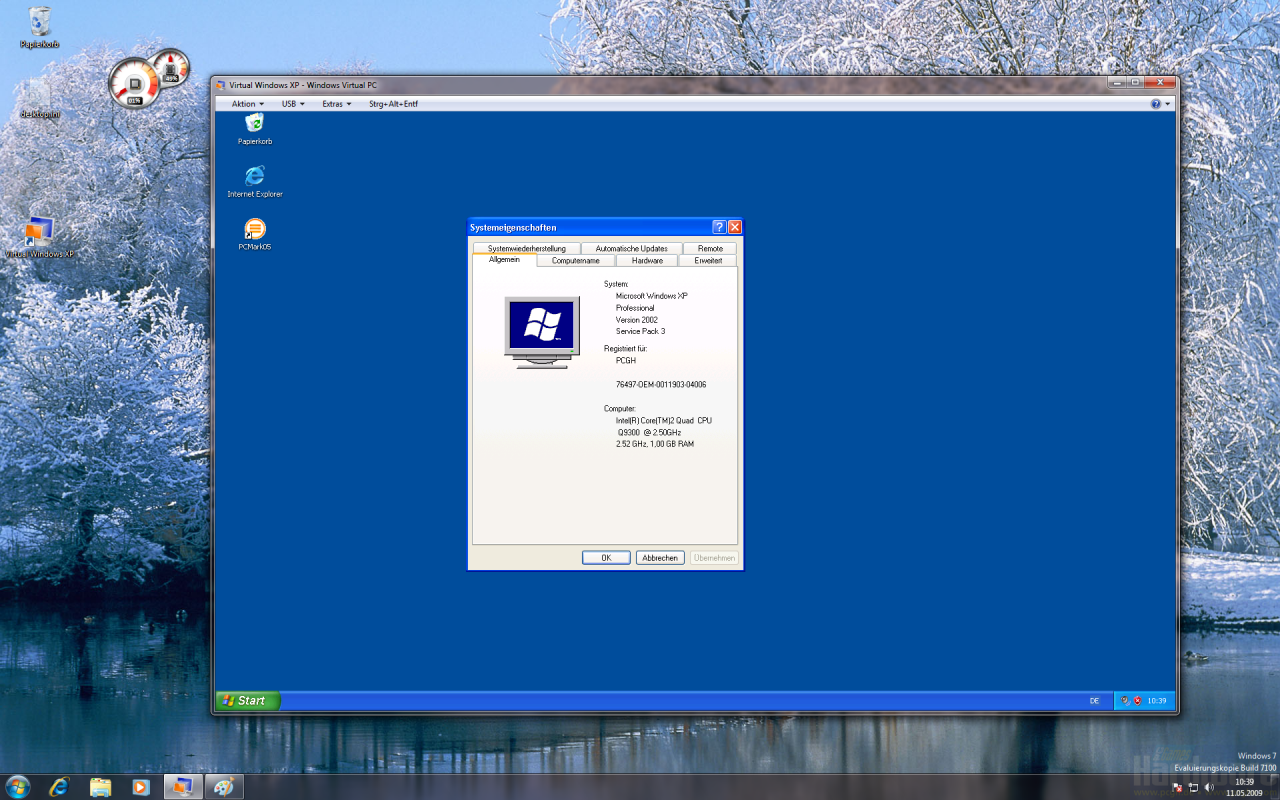This screenshot has height=800, width=1280.
Task: Open the Aktion dropdown menu
Action: coord(248,104)
